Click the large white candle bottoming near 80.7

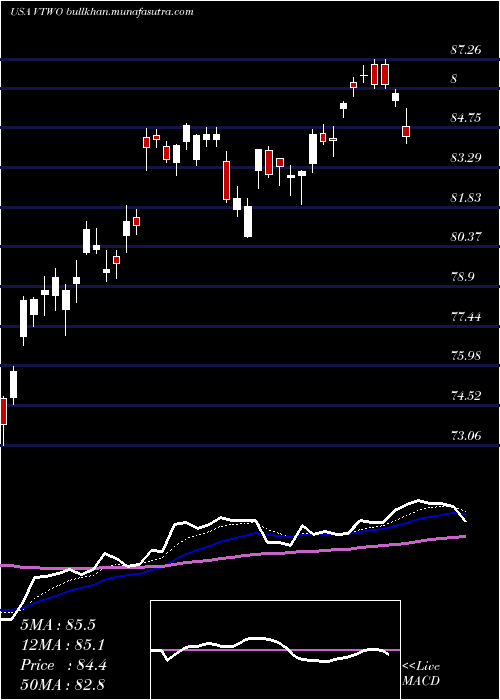click(x=248, y=221)
